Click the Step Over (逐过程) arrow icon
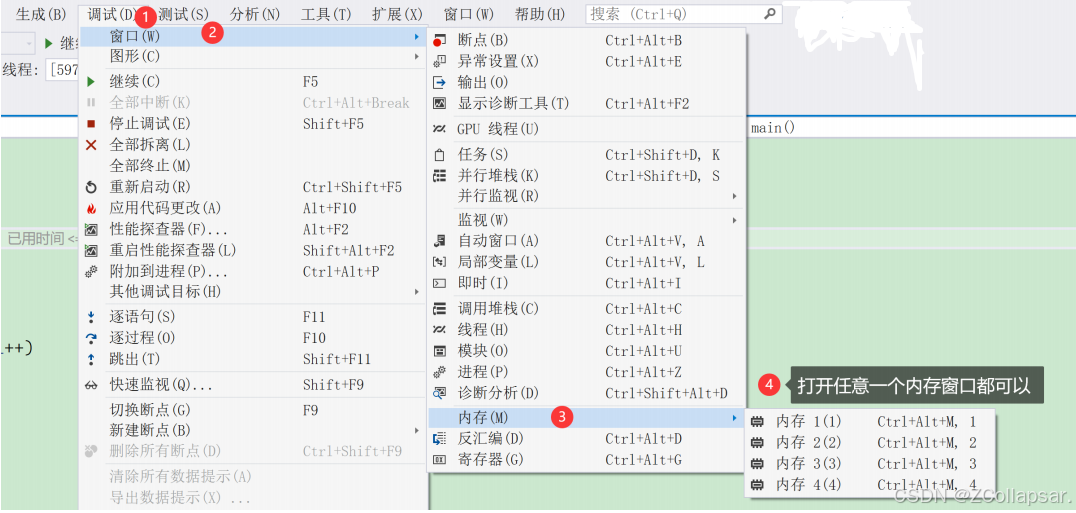The height and width of the screenshot is (513, 1076). 91,338
